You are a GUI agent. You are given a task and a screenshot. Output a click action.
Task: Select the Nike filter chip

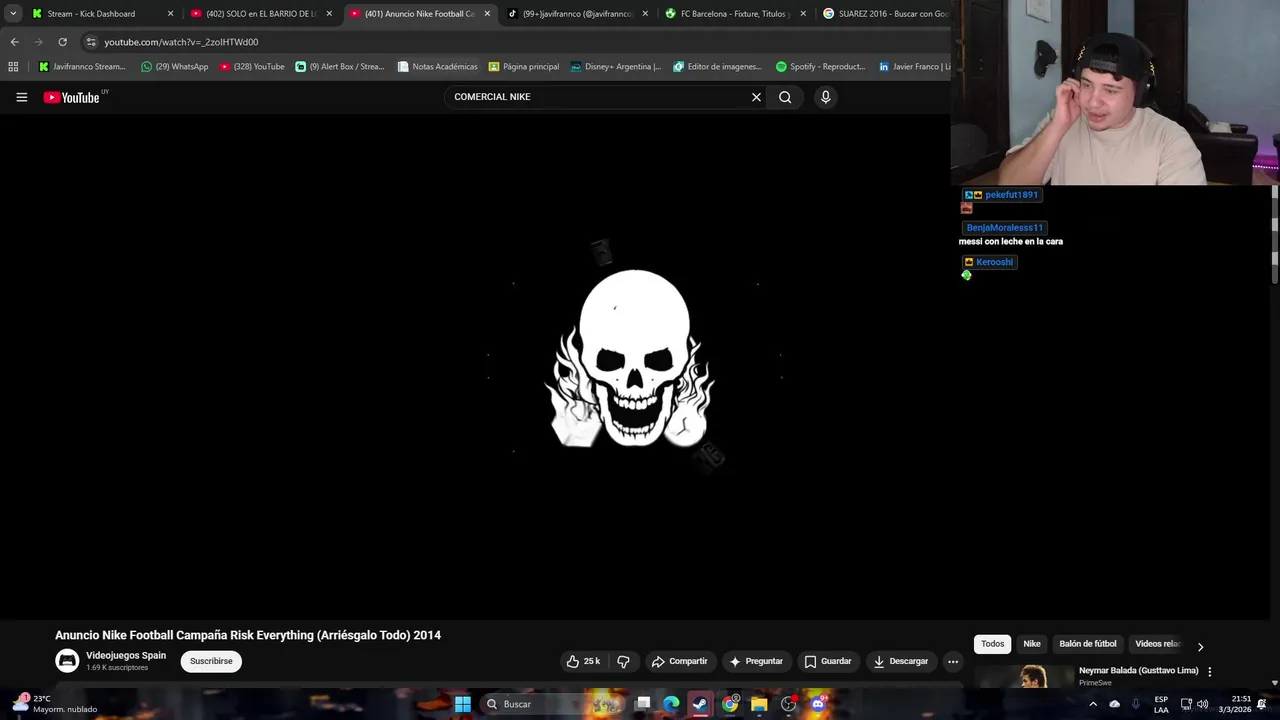click(x=1032, y=644)
